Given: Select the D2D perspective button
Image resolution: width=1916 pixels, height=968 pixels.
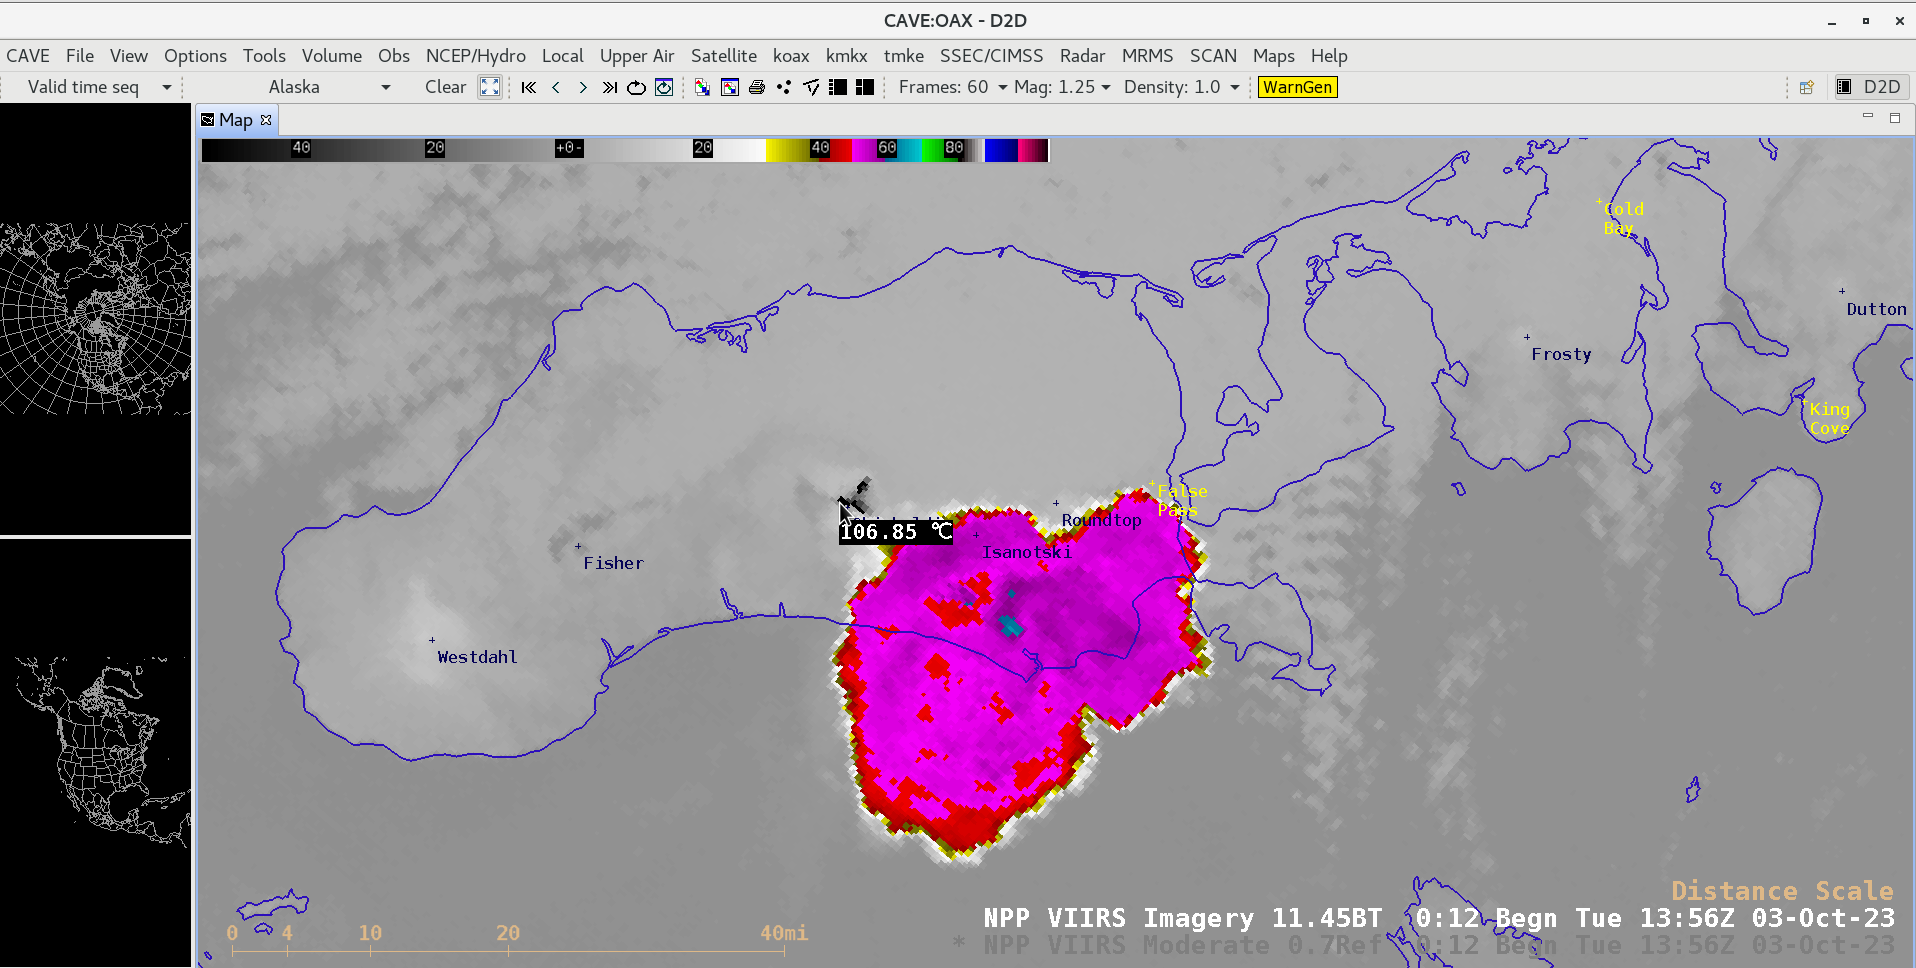Looking at the screenshot, I should pos(1869,87).
